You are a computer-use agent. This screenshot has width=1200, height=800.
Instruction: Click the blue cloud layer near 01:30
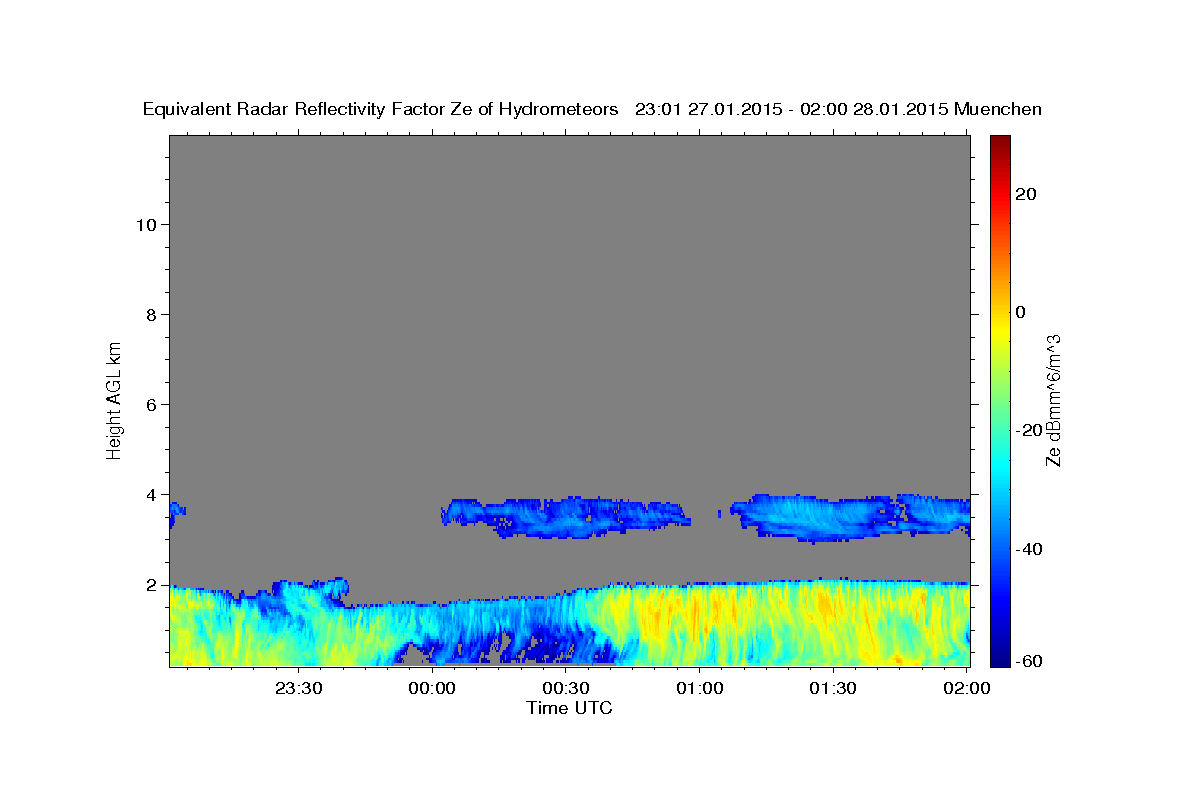[850, 517]
